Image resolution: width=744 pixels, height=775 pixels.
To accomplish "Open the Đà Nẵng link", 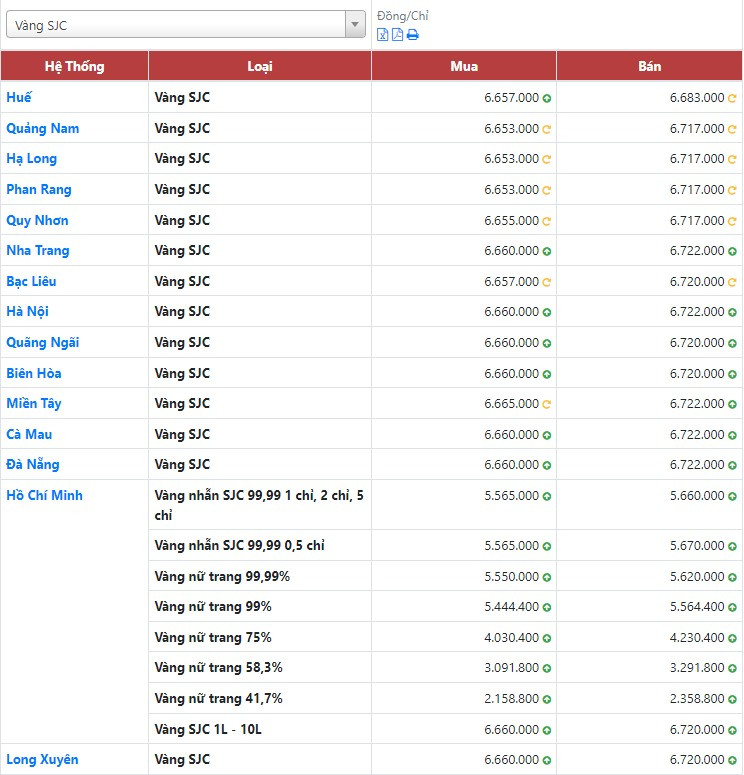I will 33,465.
